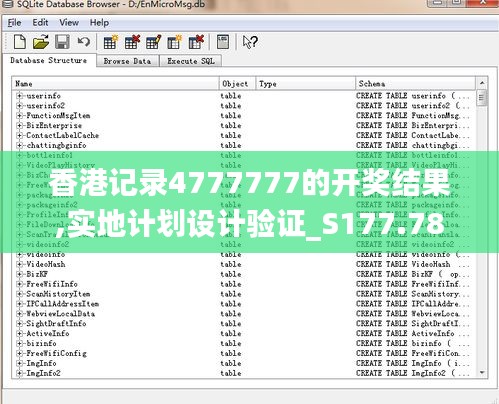
Task: Click the Write Changes floppy disk icon
Action: [x=62, y=42]
